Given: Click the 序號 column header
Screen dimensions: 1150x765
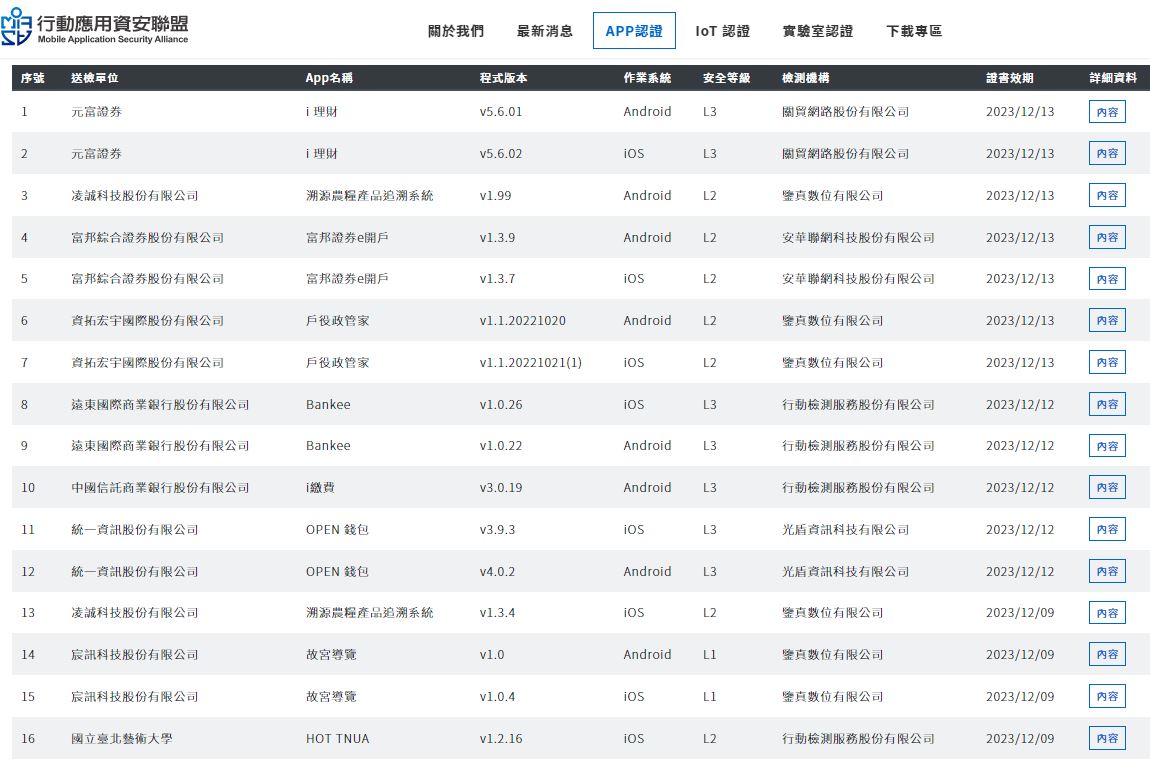Looking at the screenshot, I should tap(32, 78).
